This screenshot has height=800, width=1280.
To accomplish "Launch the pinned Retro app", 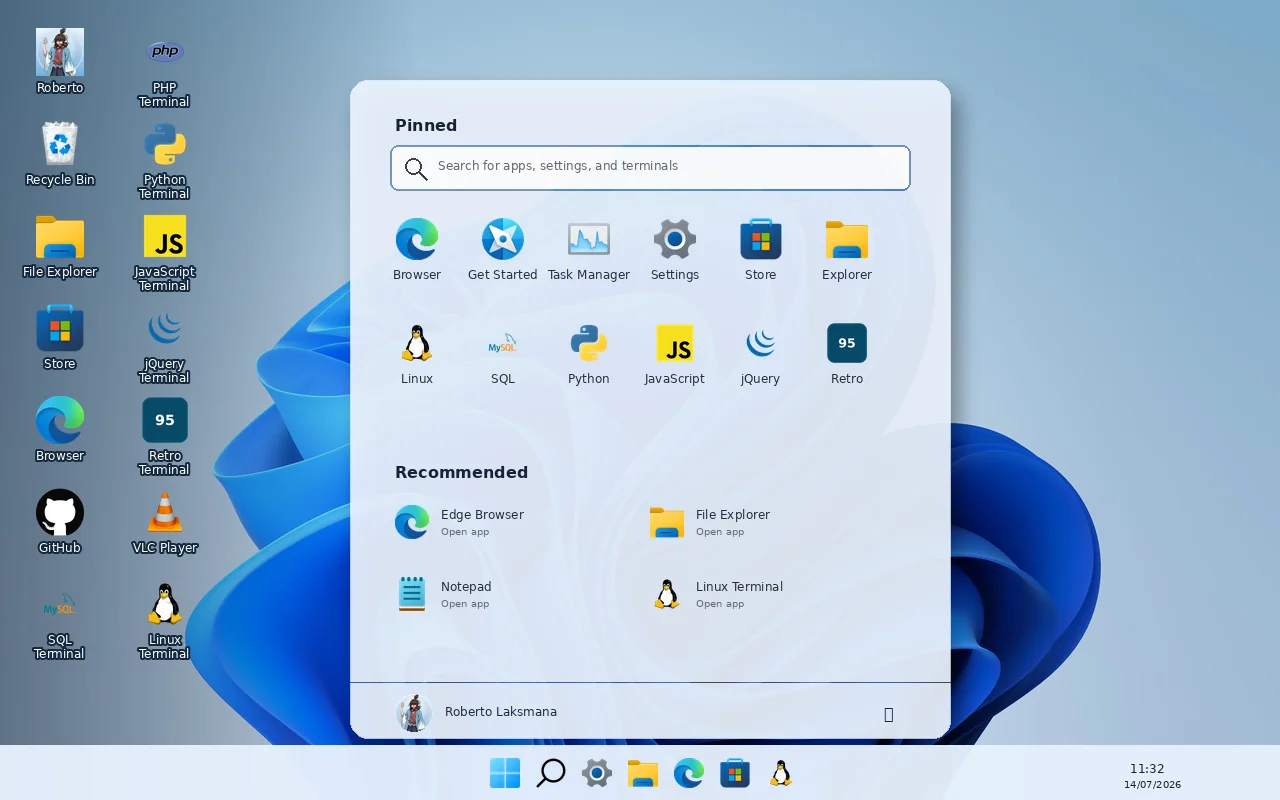I will point(847,354).
